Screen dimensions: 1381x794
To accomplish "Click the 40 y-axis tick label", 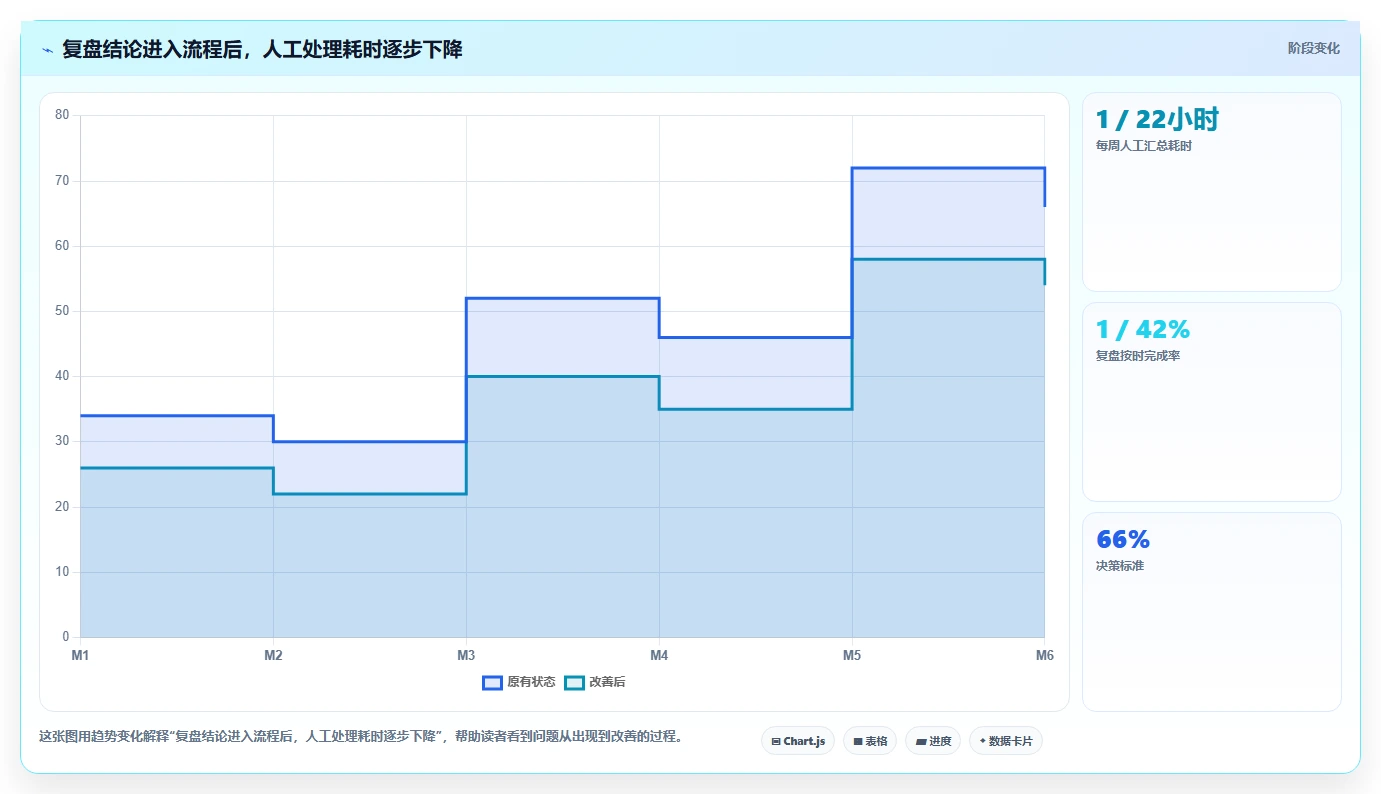I will pyautogui.click(x=62, y=376).
